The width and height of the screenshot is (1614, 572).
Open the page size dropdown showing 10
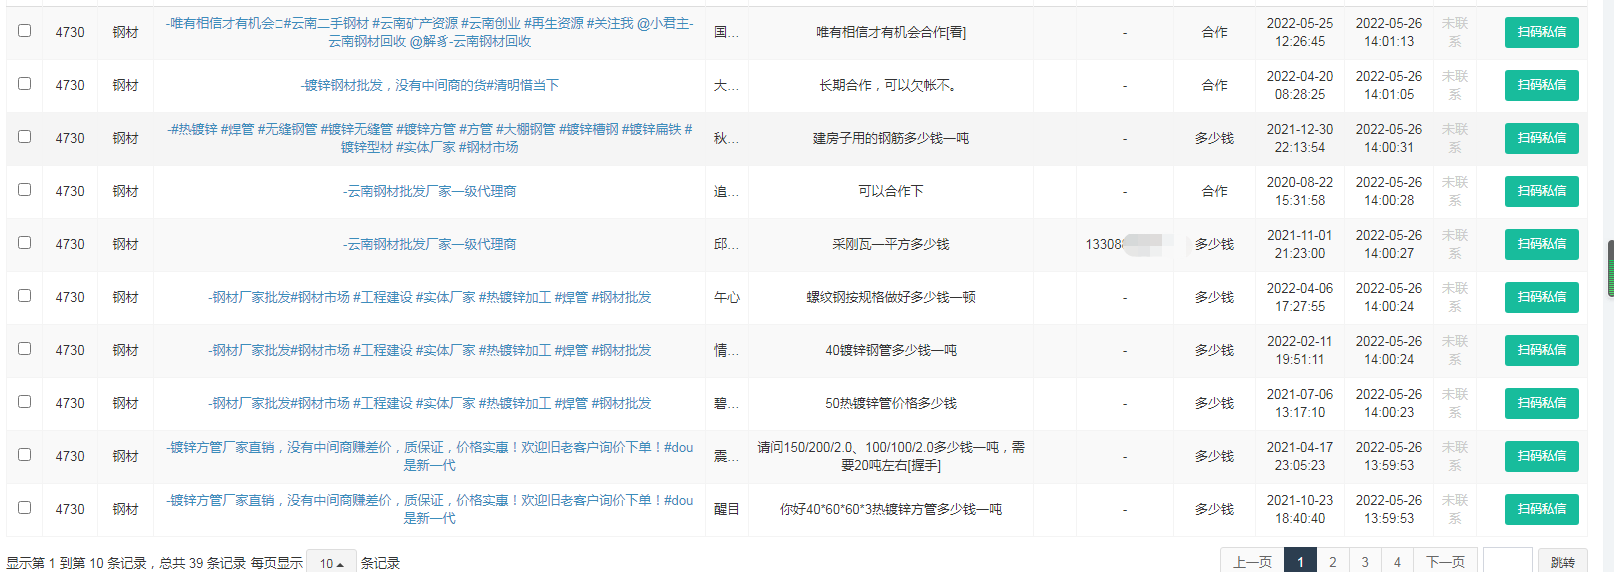[x=331, y=563]
